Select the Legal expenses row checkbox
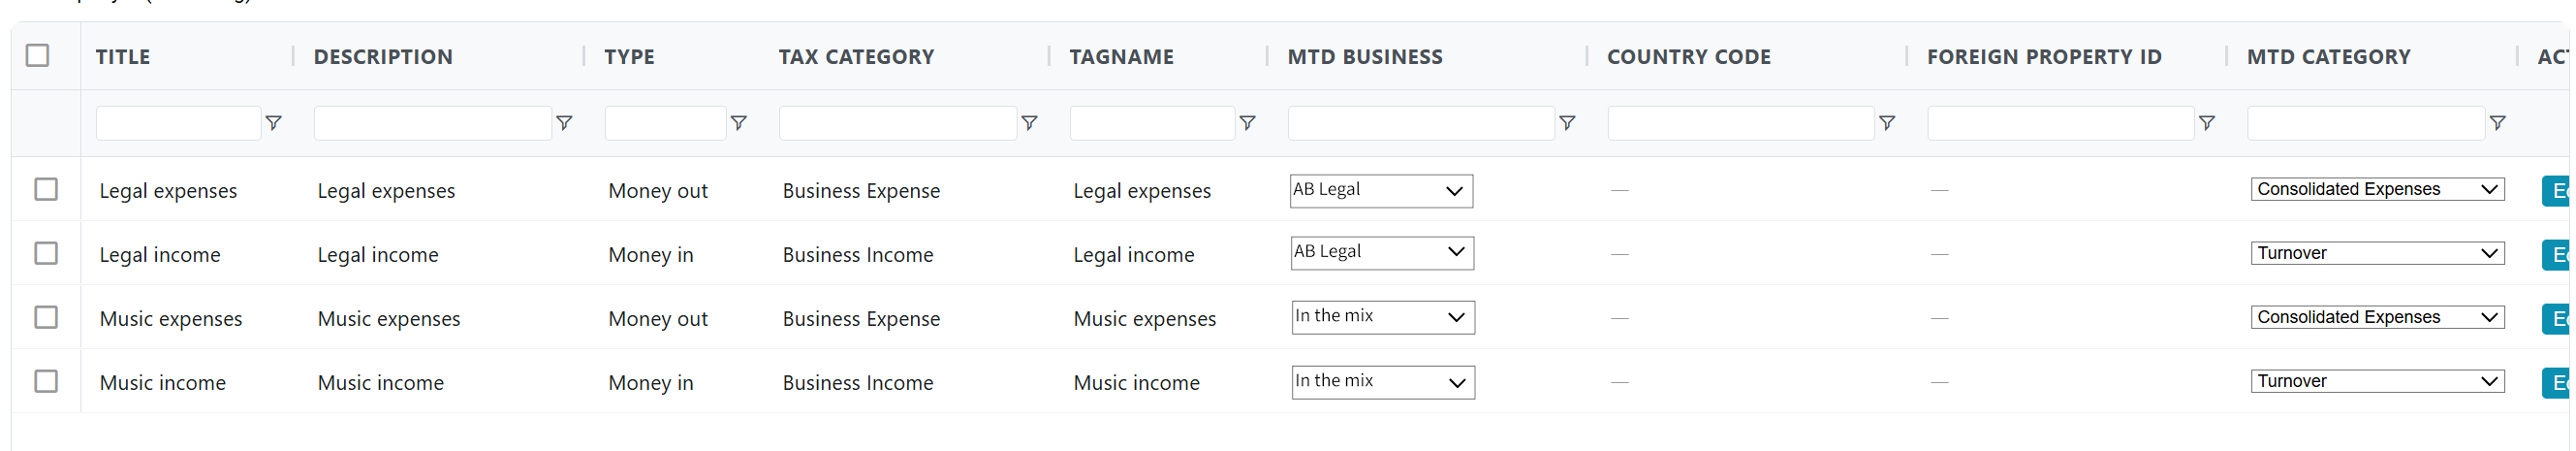 [x=46, y=189]
